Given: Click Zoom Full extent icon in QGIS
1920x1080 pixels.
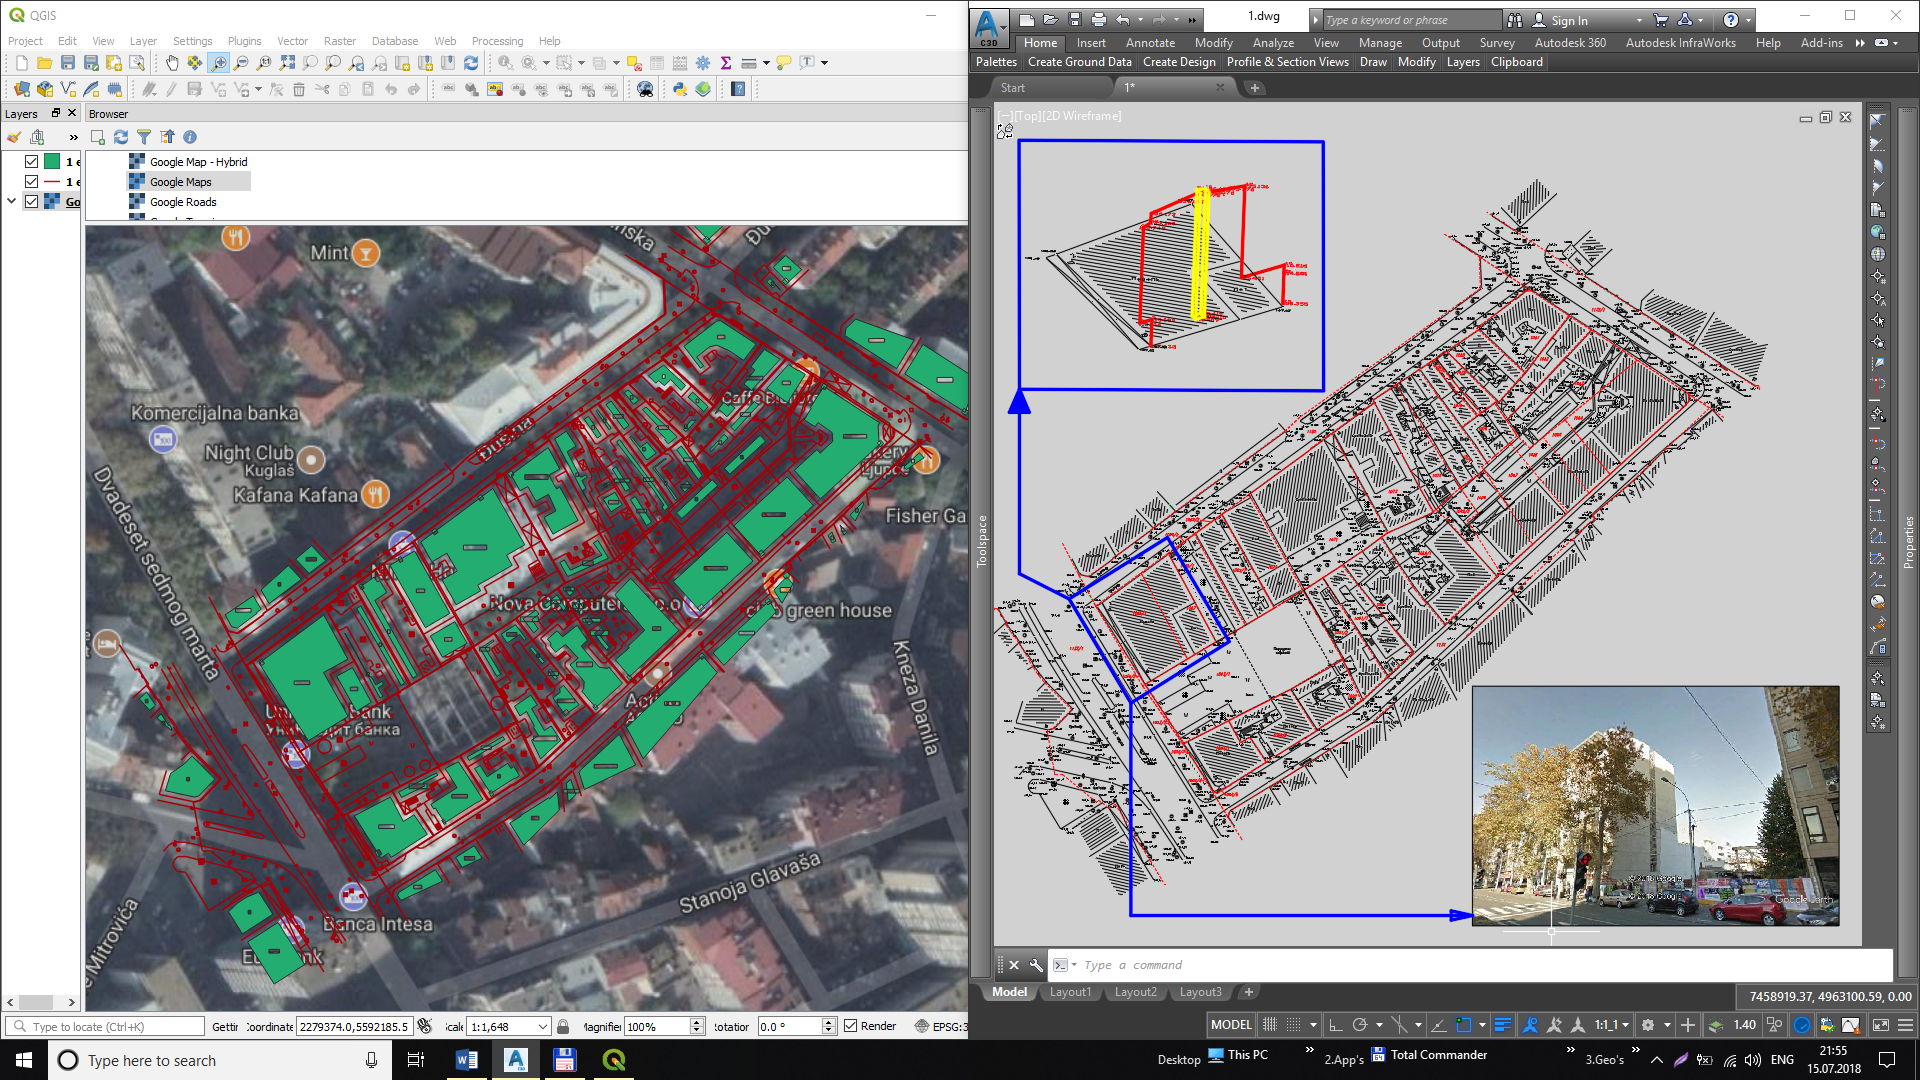Looking at the screenshot, I should point(287,63).
